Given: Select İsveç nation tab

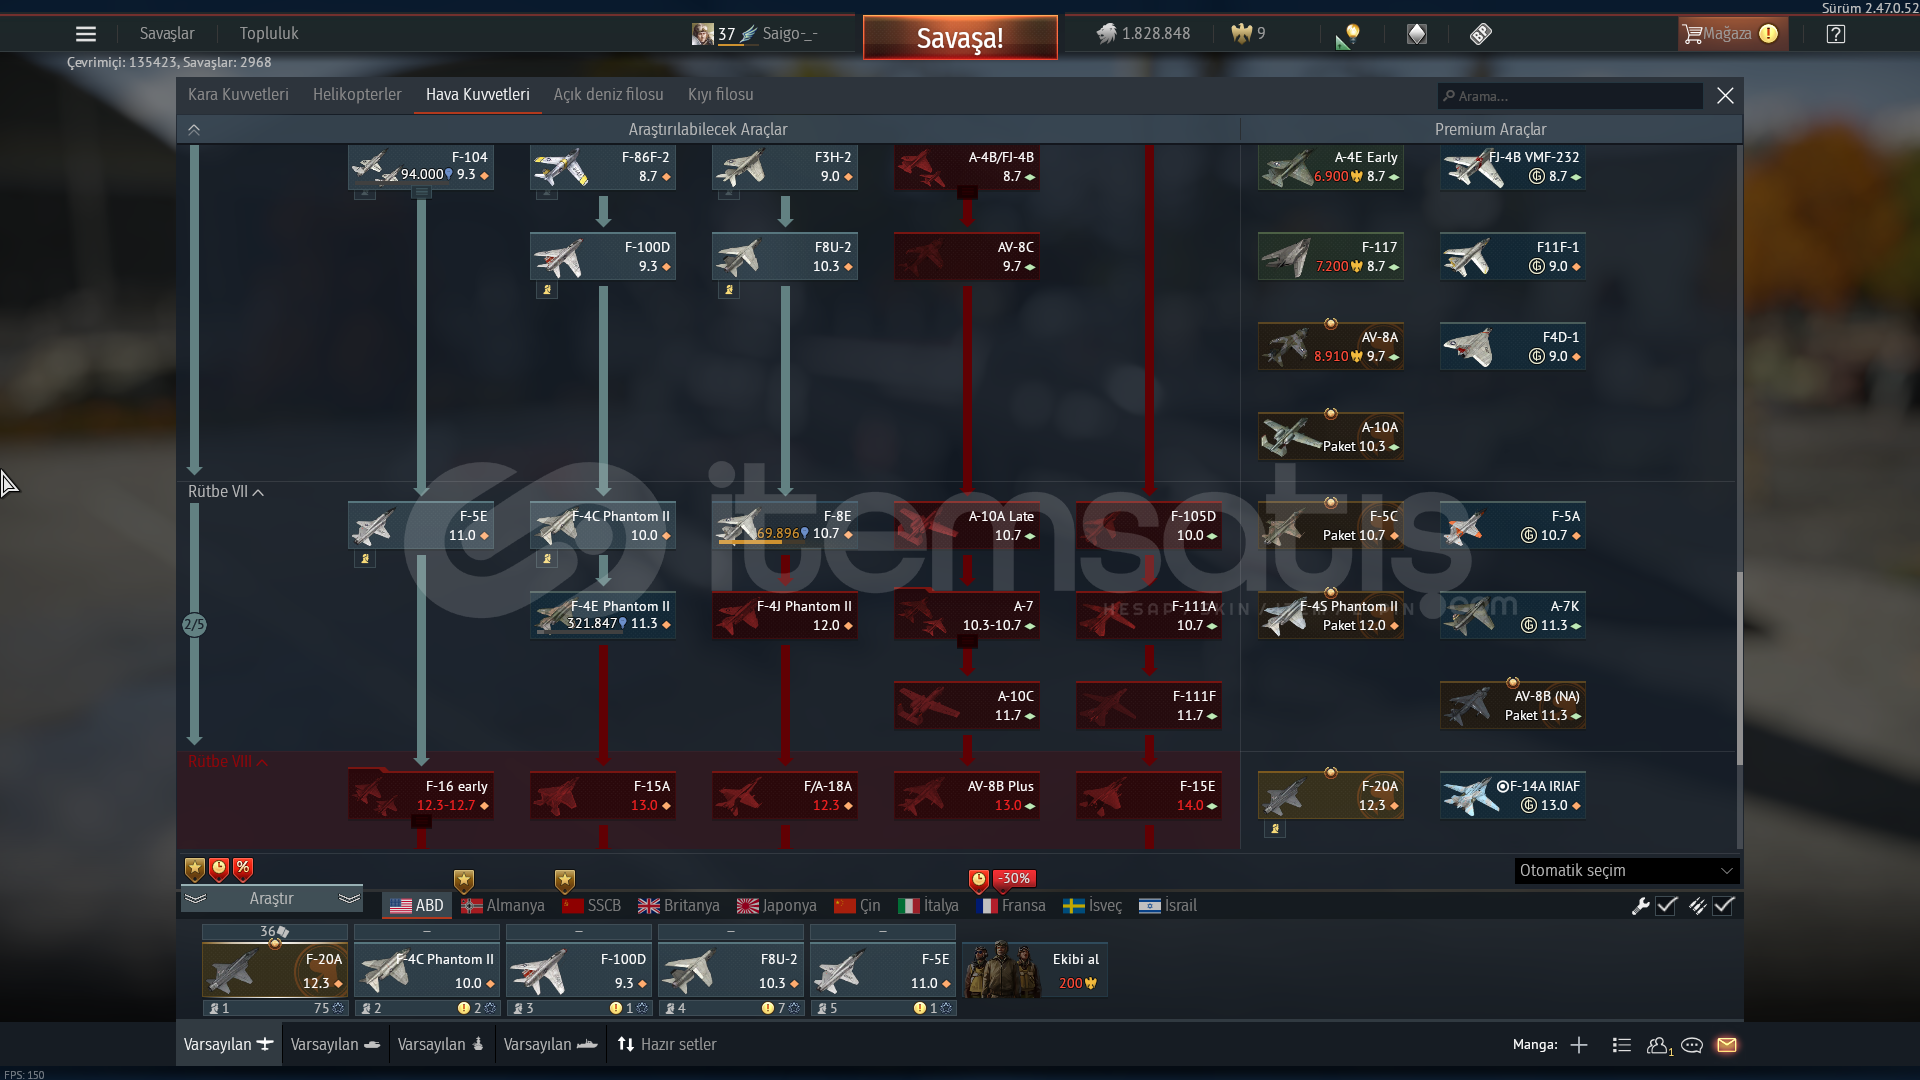Looking at the screenshot, I should (1092, 906).
